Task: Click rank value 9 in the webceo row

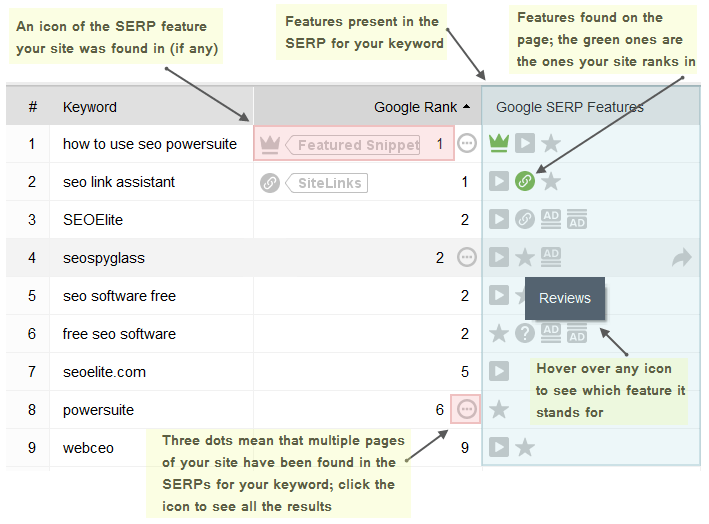Action: (x=465, y=448)
